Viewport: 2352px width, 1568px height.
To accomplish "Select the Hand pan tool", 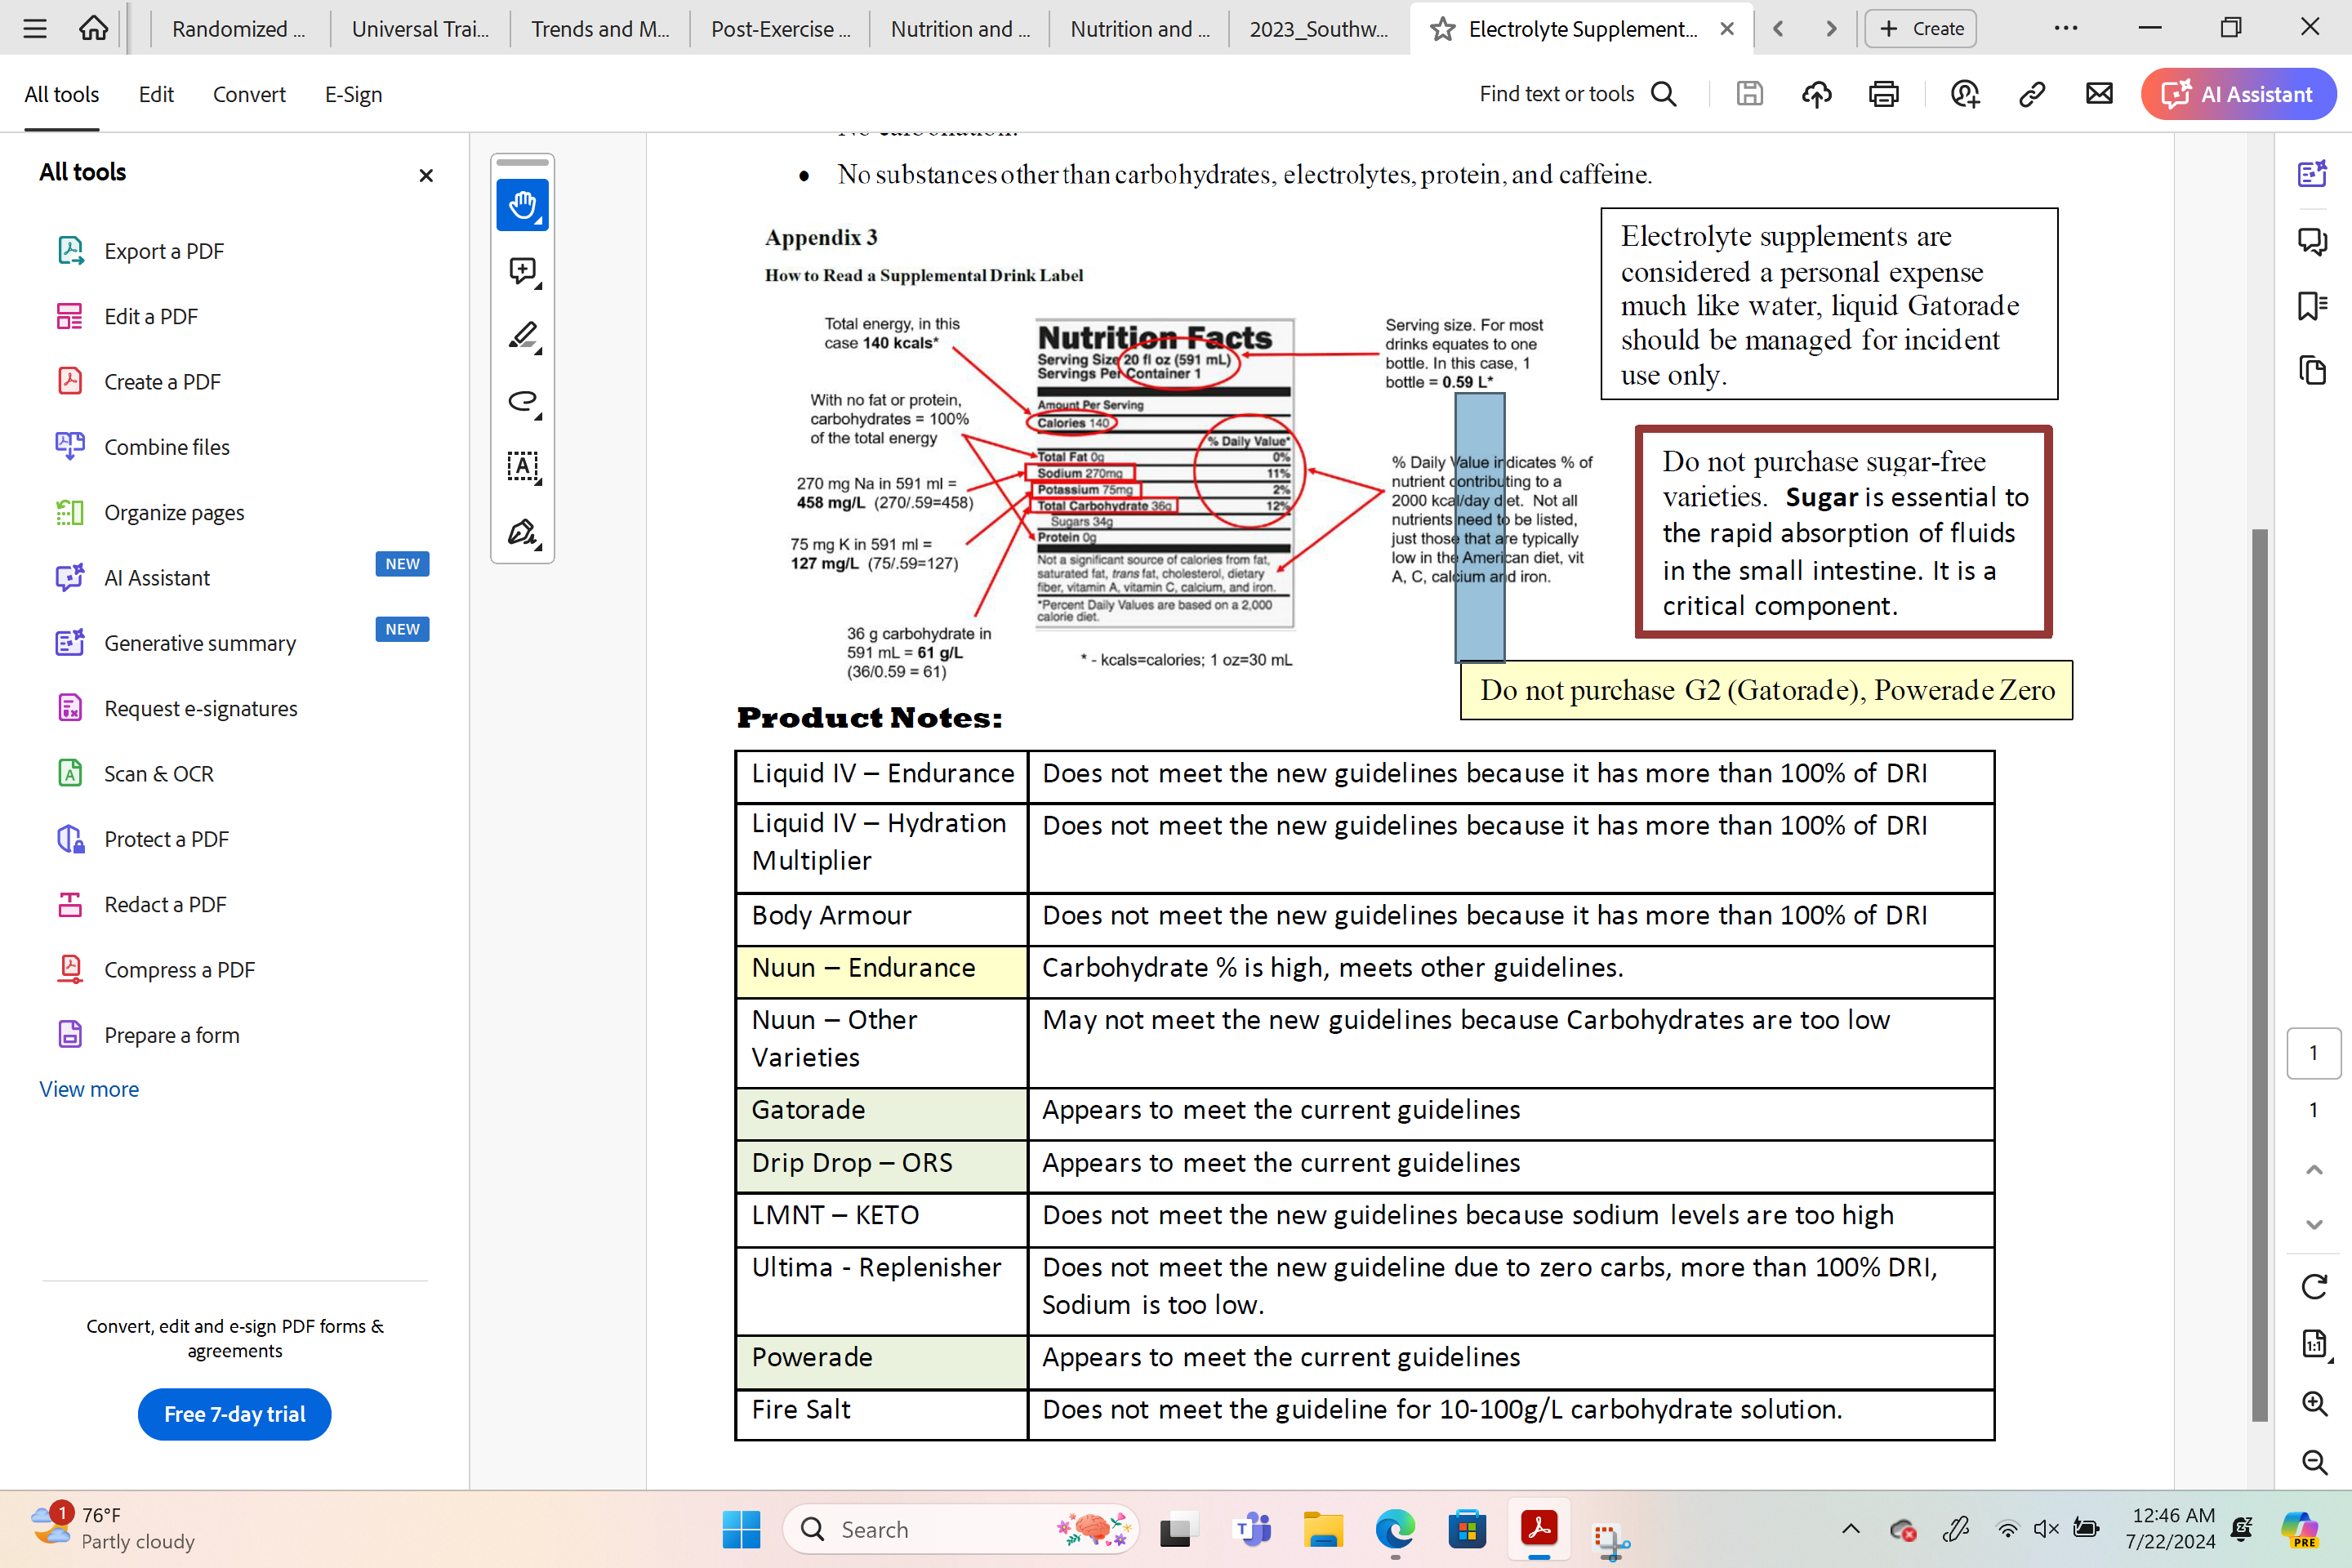I will tap(522, 206).
